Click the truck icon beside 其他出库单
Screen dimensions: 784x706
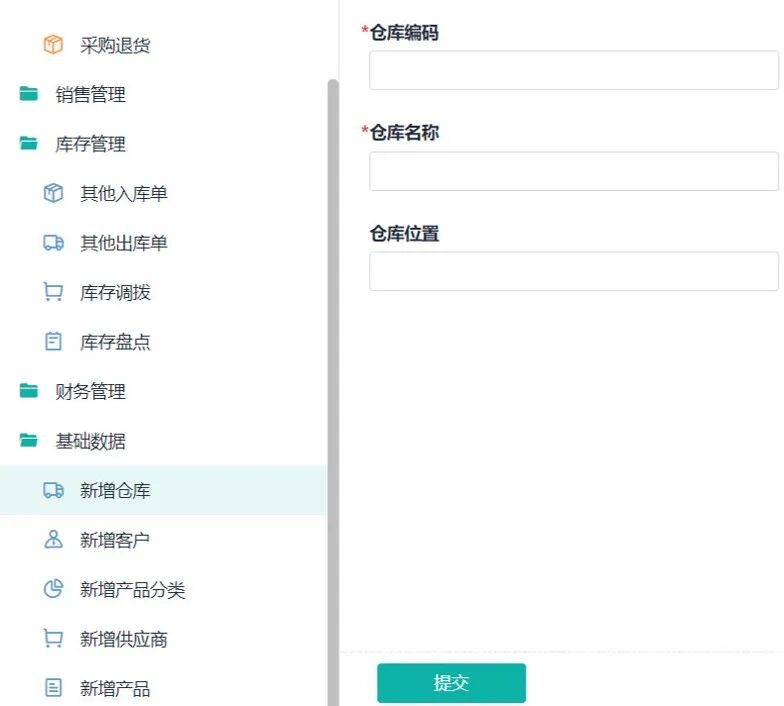pyautogui.click(x=53, y=242)
